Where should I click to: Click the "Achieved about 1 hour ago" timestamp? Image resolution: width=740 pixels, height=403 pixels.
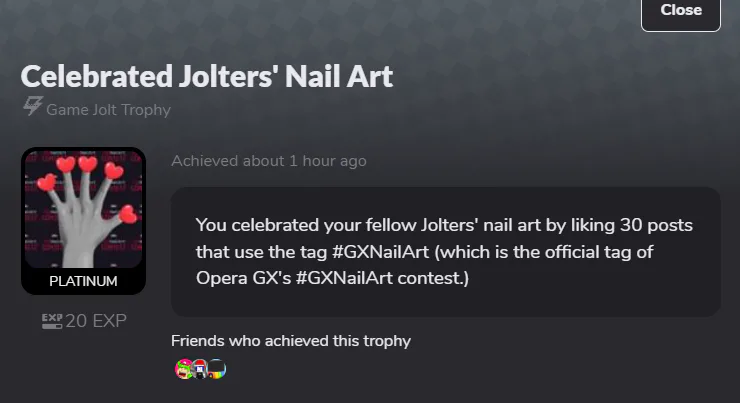[268, 161]
